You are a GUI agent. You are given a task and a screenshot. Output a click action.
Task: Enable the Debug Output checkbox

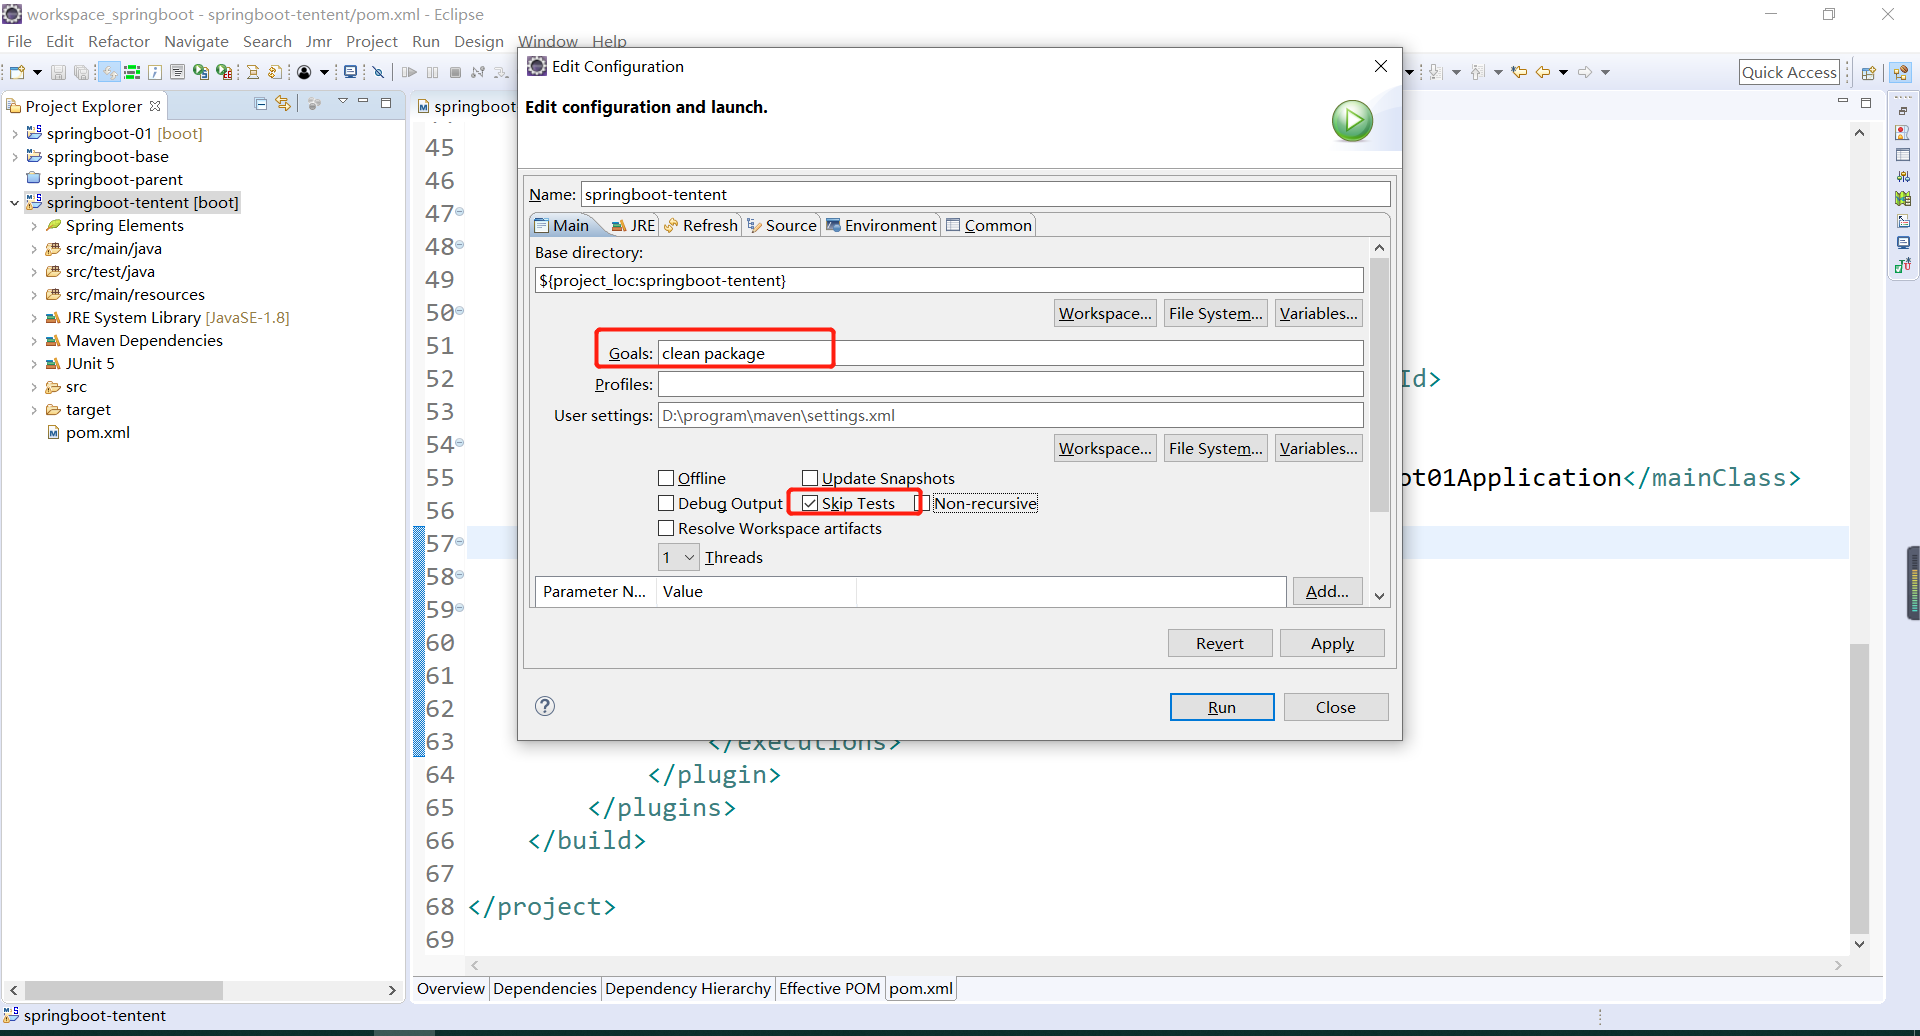click(666, 503)
